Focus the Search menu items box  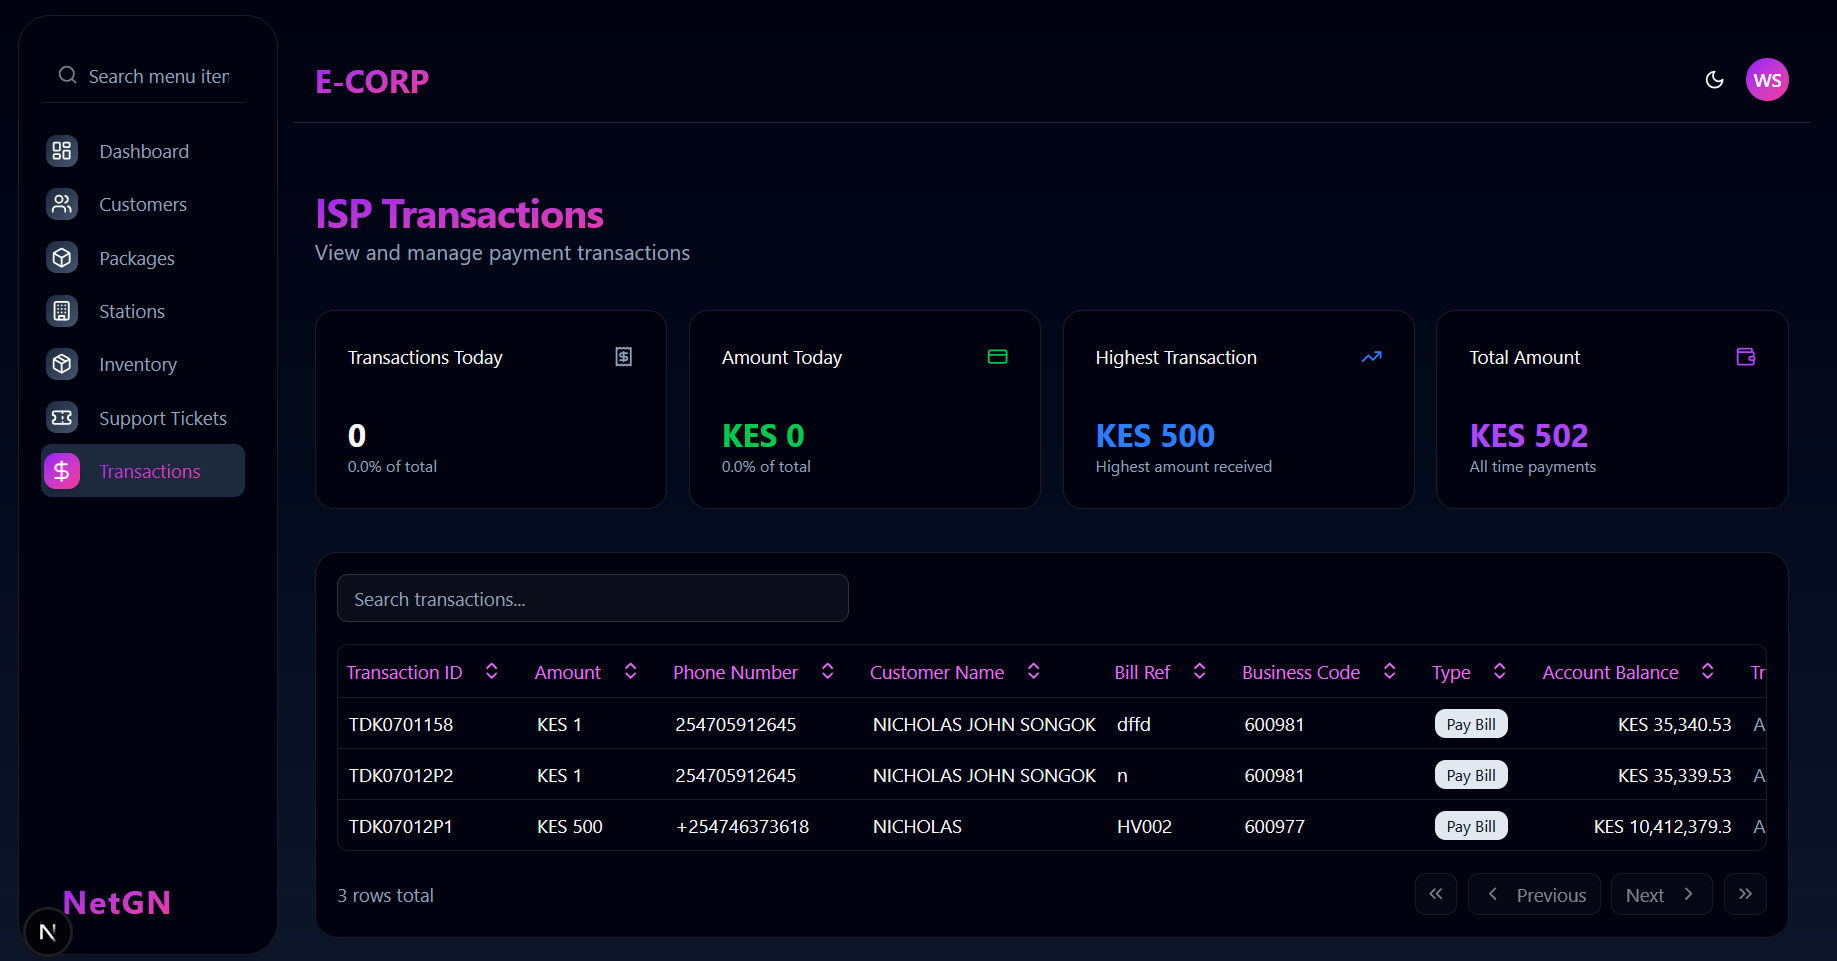coord(158,76)
